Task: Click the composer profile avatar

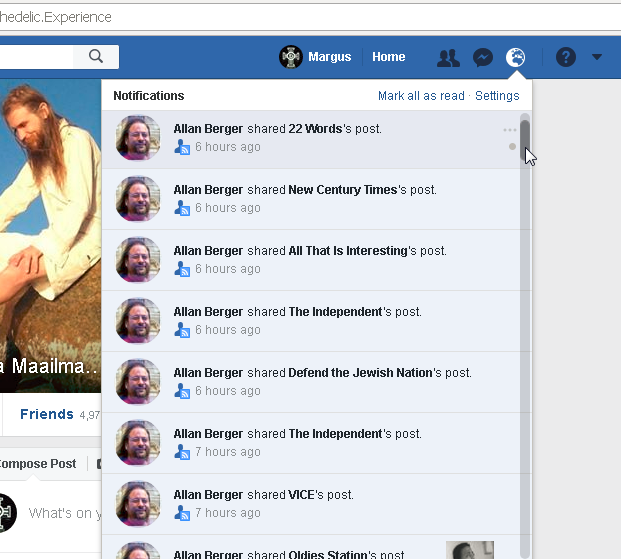Action: click(x=7, y=513)
